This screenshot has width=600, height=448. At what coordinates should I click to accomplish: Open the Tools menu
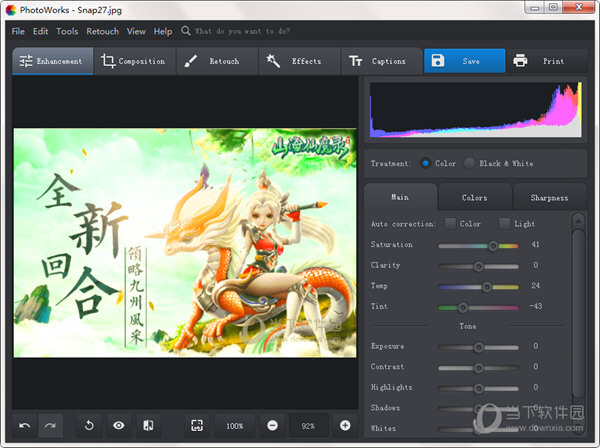pos(67,31)
